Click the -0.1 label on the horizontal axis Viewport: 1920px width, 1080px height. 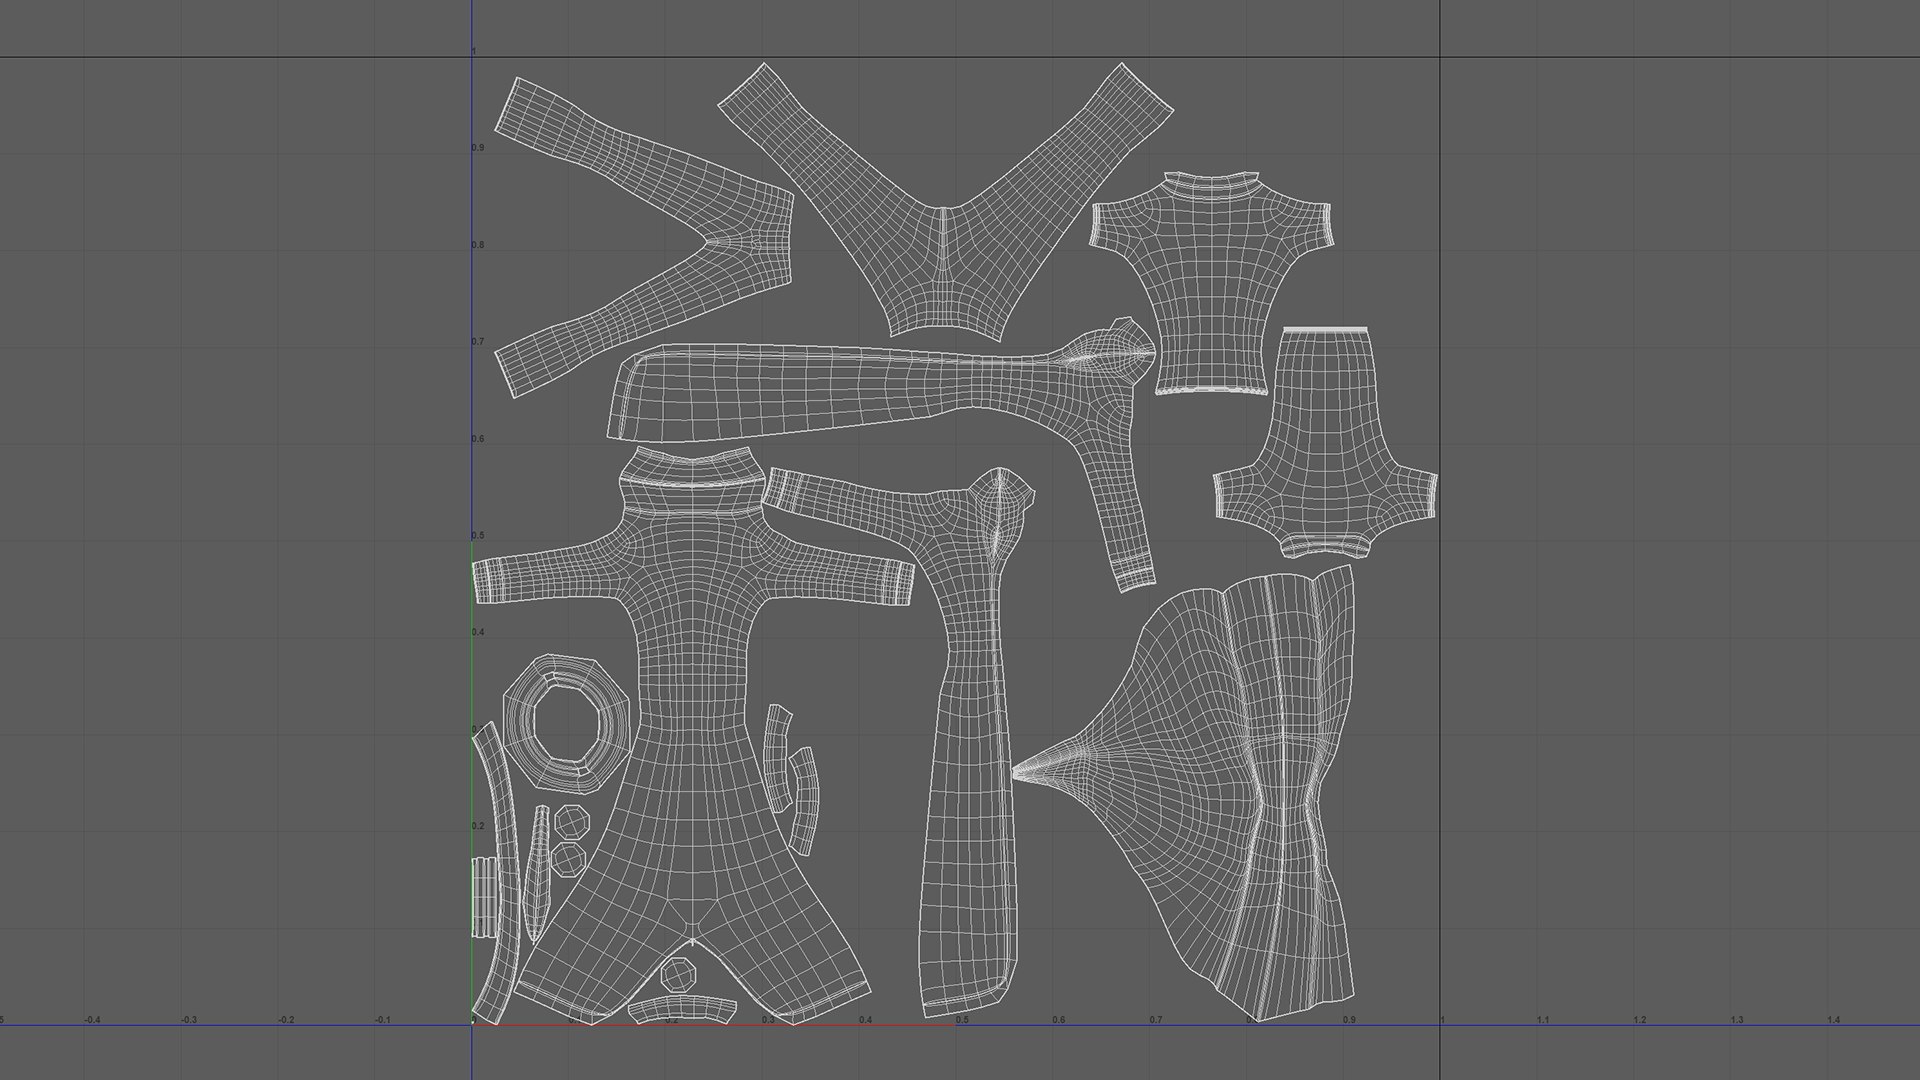tap(383, 1020)
